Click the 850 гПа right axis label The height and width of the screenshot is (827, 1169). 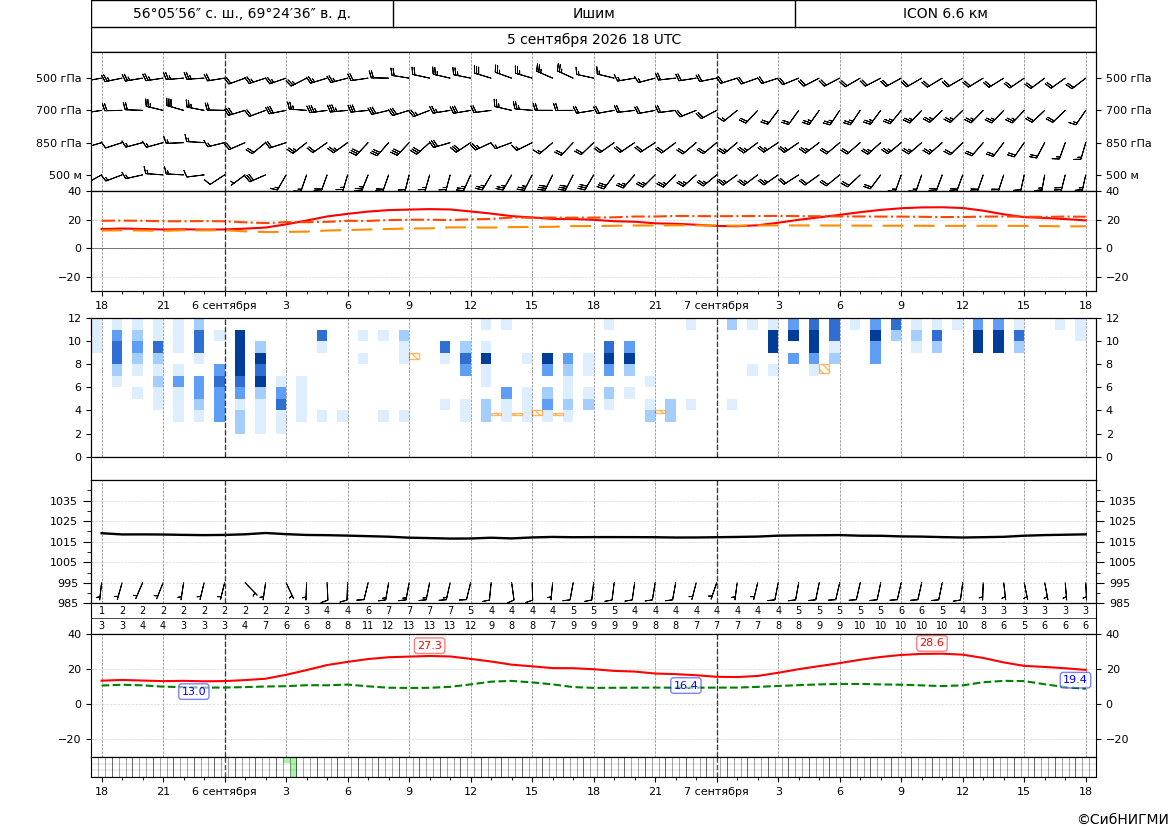pos(1129,143)
